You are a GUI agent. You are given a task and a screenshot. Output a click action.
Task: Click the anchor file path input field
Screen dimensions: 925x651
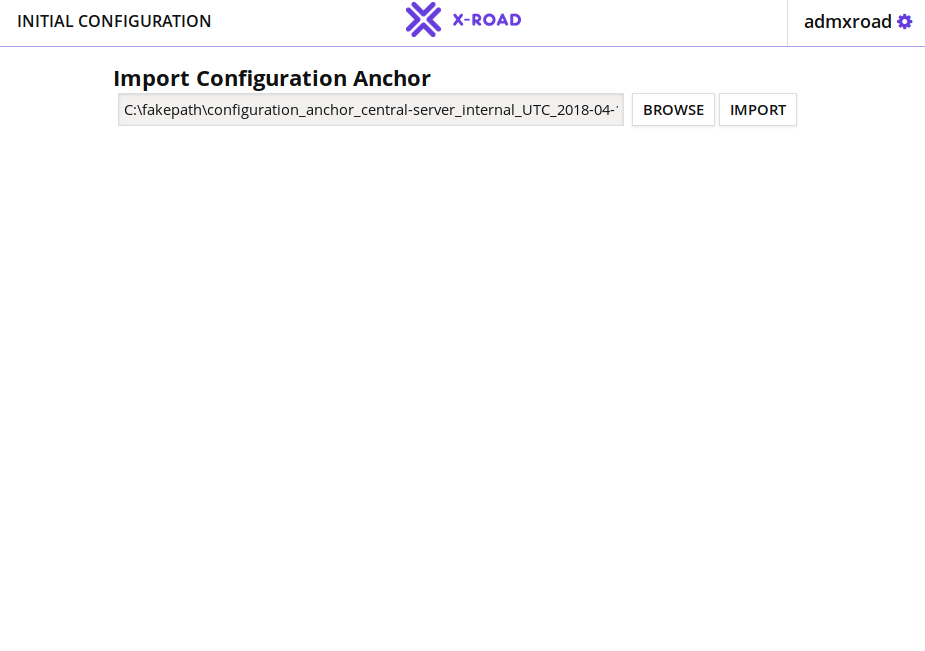[x=371, y=110]
